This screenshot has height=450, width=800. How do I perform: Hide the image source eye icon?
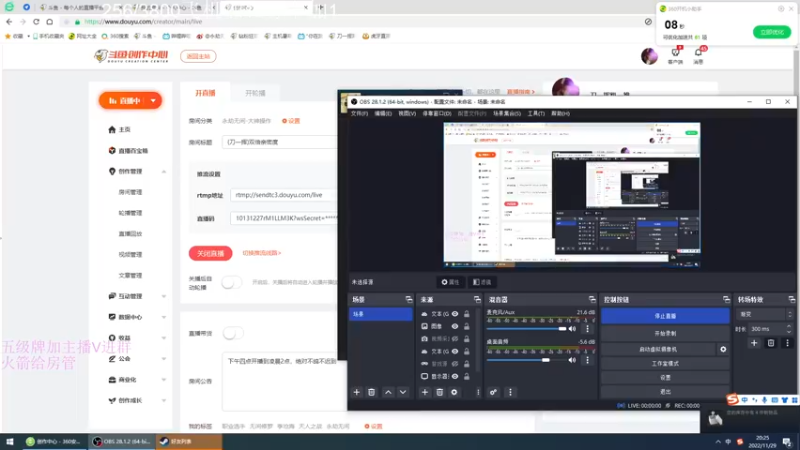455,326
